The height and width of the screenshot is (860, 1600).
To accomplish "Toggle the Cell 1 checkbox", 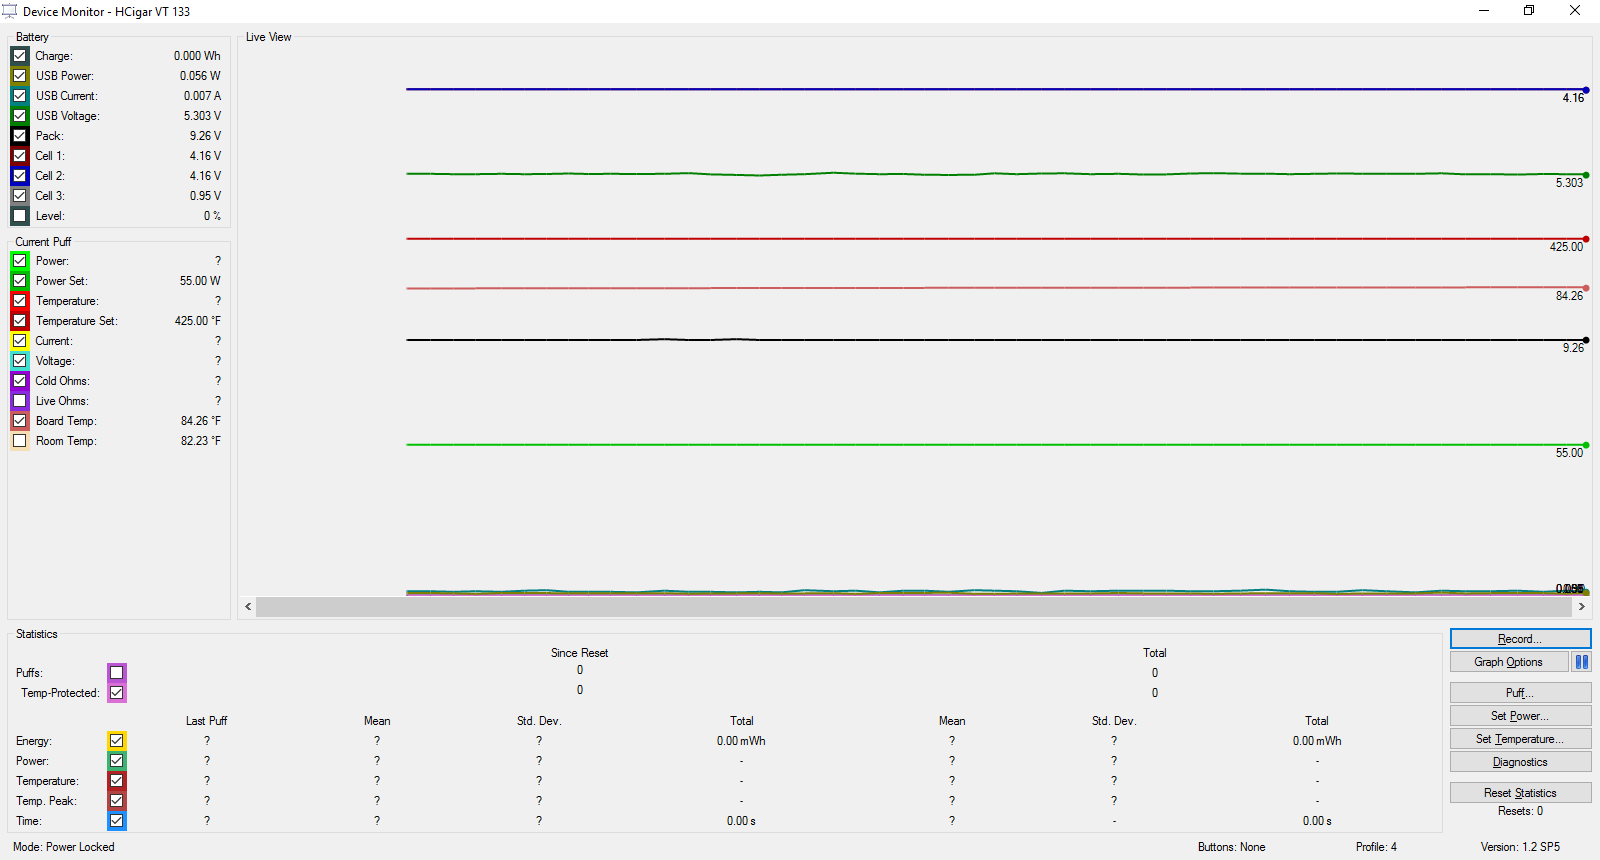I will [20, 156].
